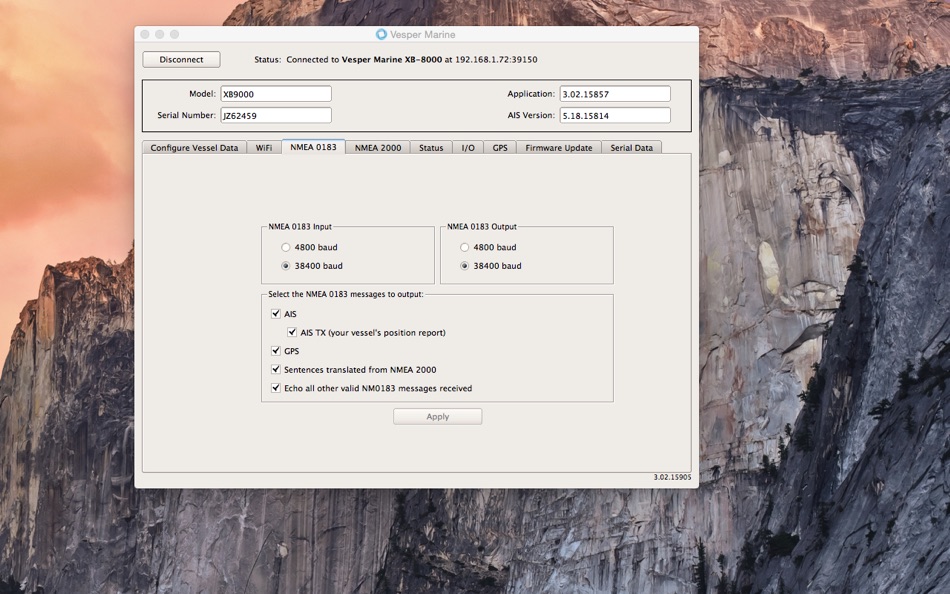Disable the GPS messages checkbox
The height and width of the screenshot is (594, 950).
[276, 350]
